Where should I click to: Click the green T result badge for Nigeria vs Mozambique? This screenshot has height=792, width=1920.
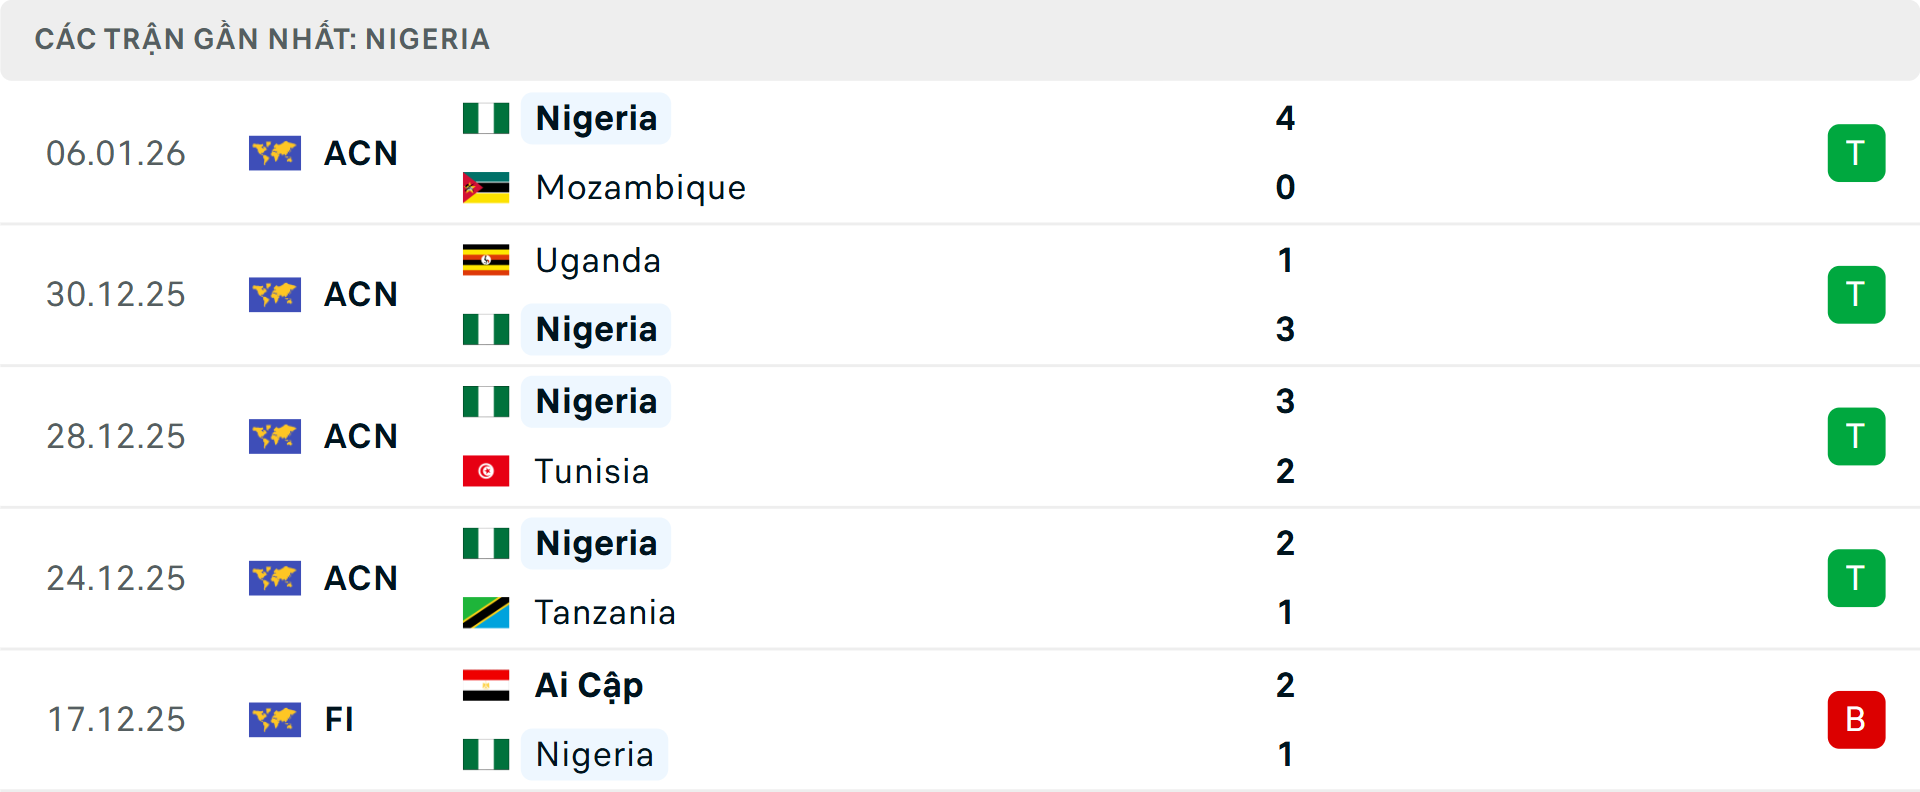tap(1856, 153)
